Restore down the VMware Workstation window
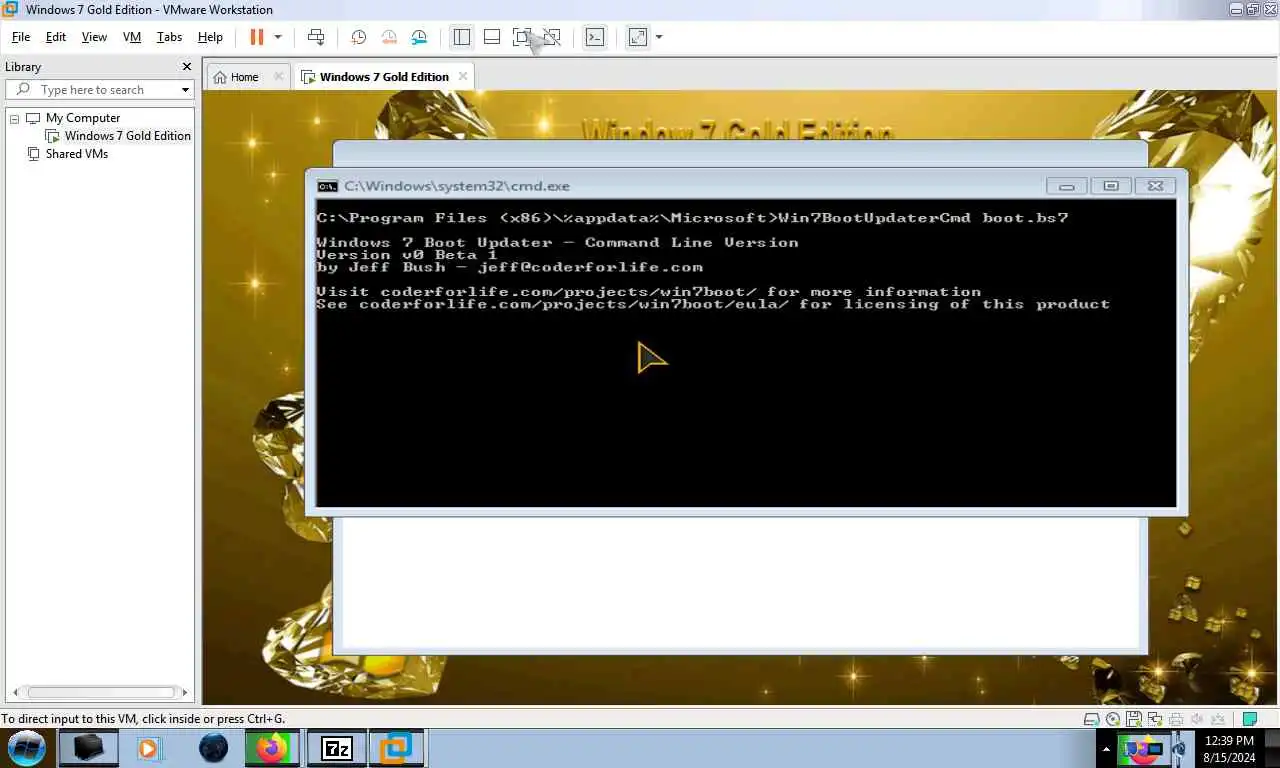1280x768 pixels. [x=1253, y=9]
